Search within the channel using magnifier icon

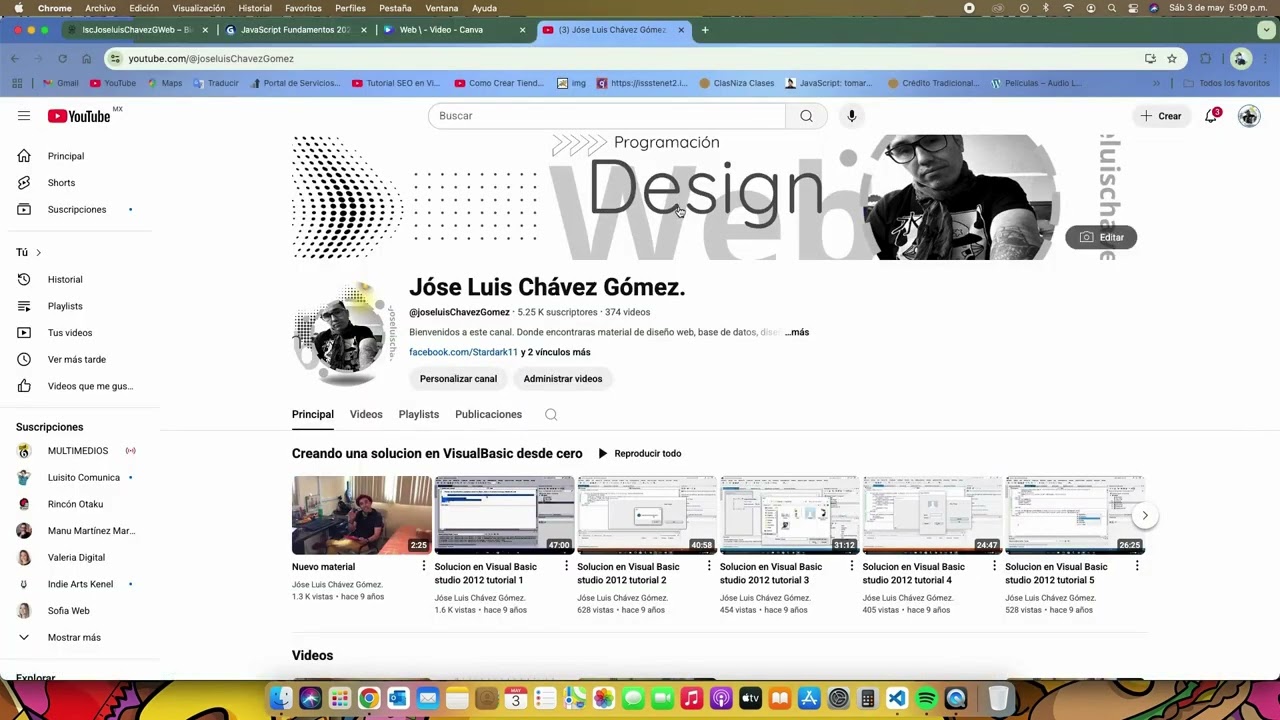(551, 415)
